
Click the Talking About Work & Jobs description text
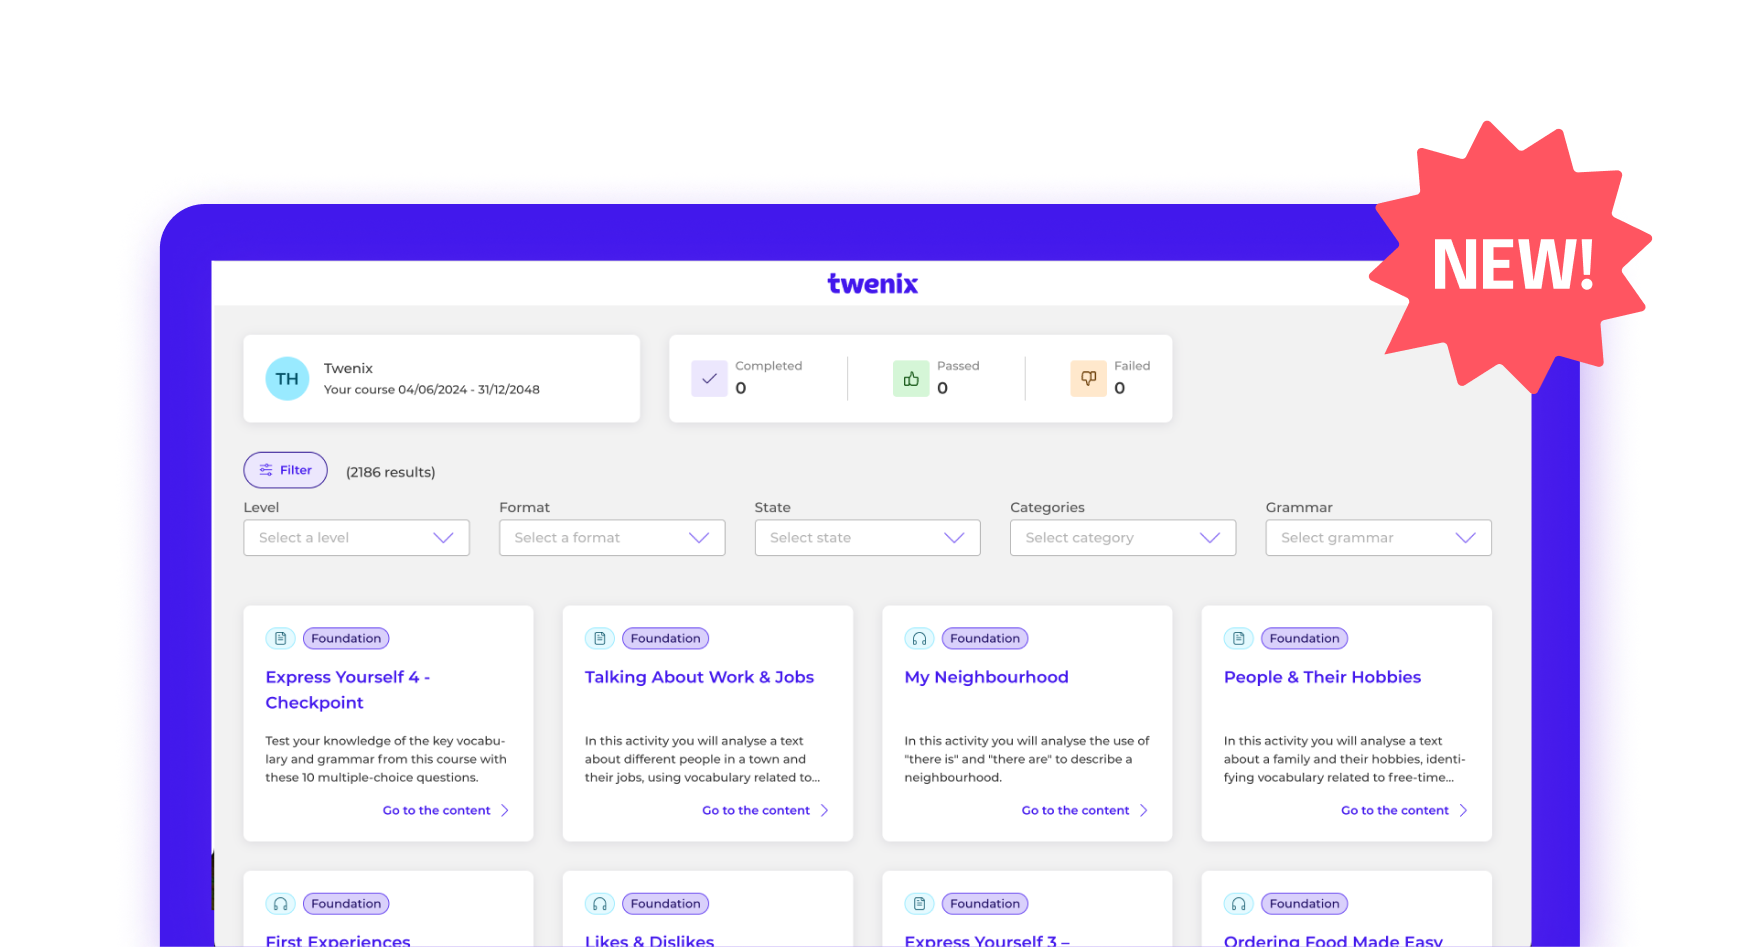[x=702, y=759]
